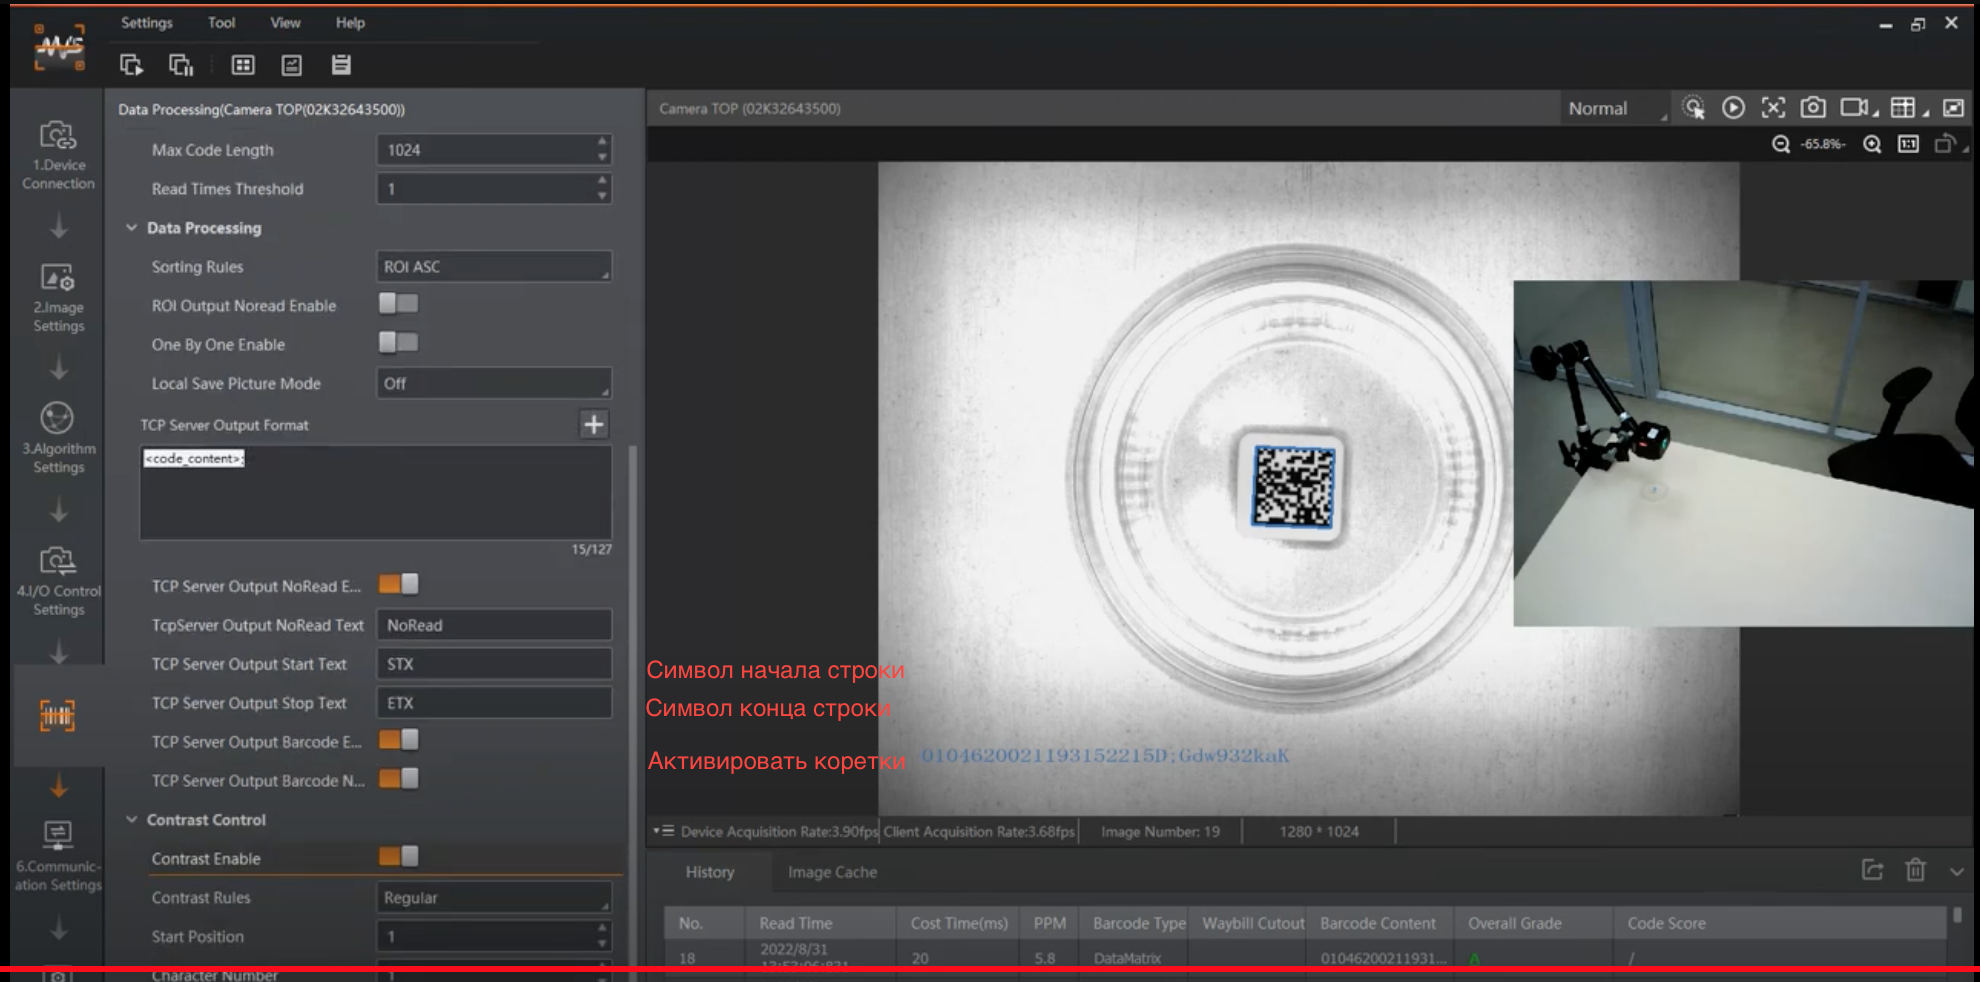The image size is (1980, 982).
Task: Delete history records with trash icon
Action: tap(1915, 870)
